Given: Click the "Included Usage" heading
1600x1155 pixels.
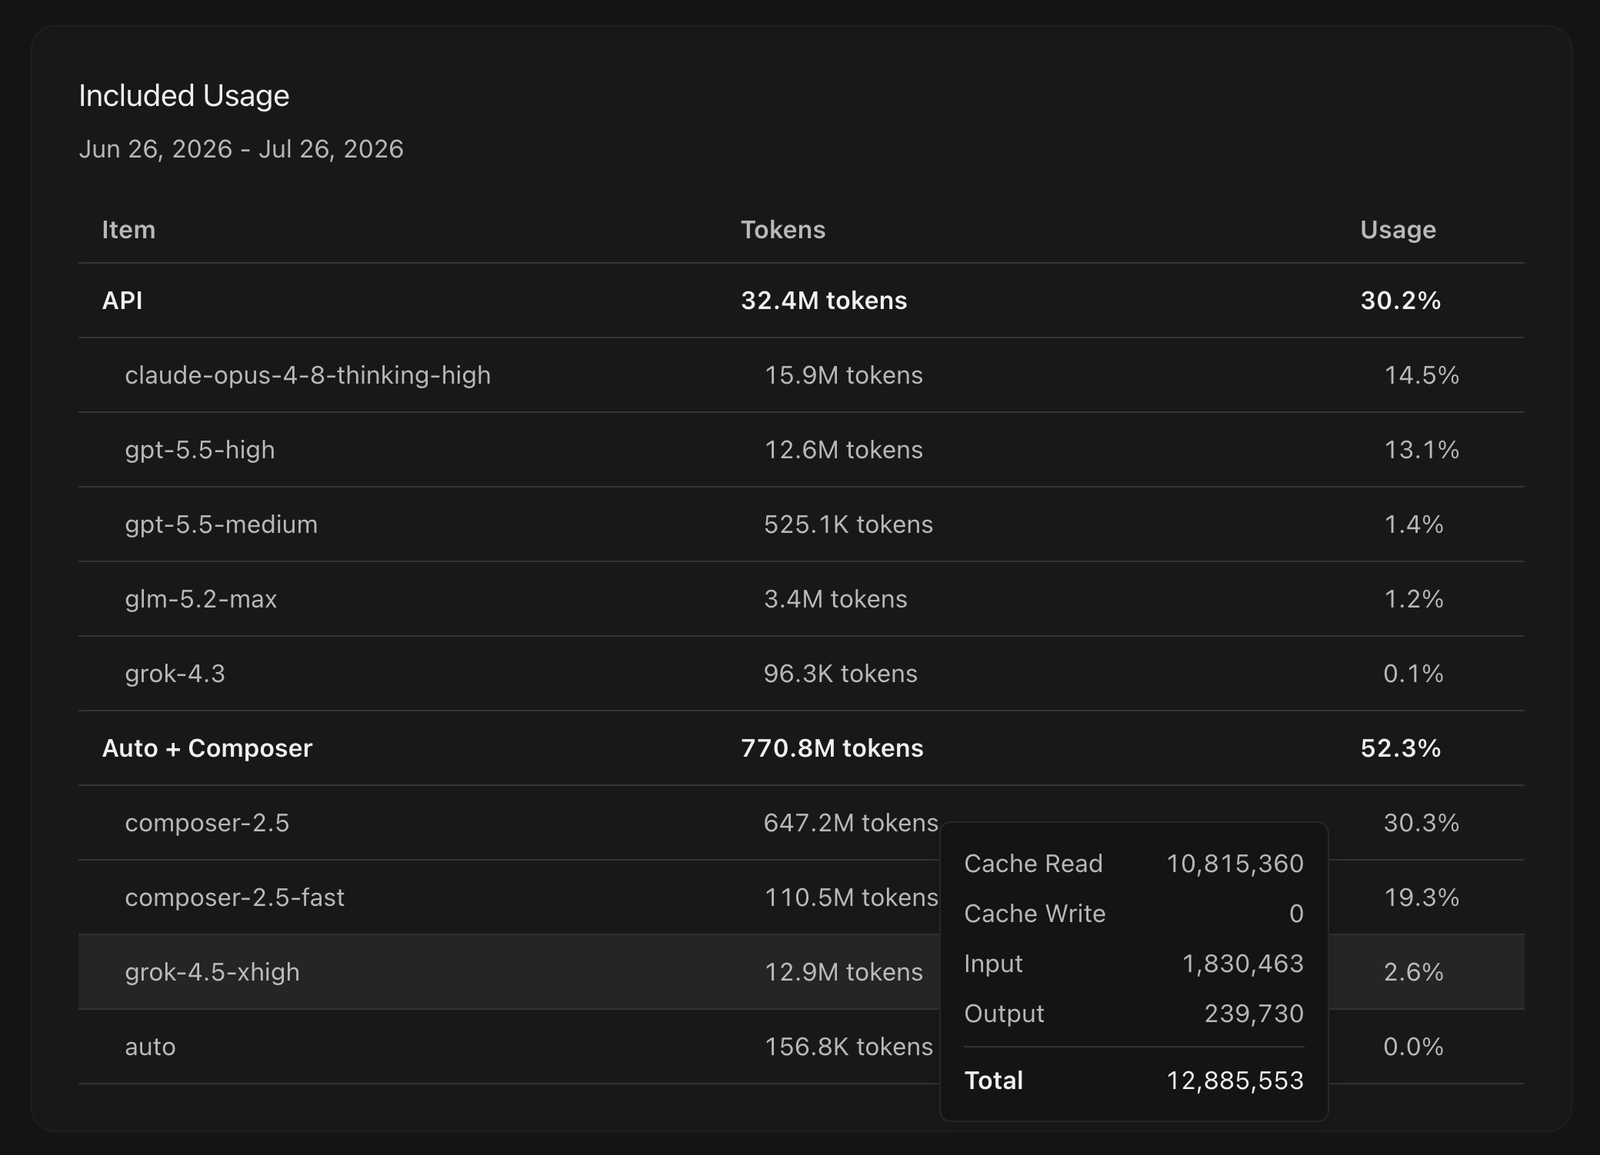Looking at the screenshot, I should (x=184, y=96).
